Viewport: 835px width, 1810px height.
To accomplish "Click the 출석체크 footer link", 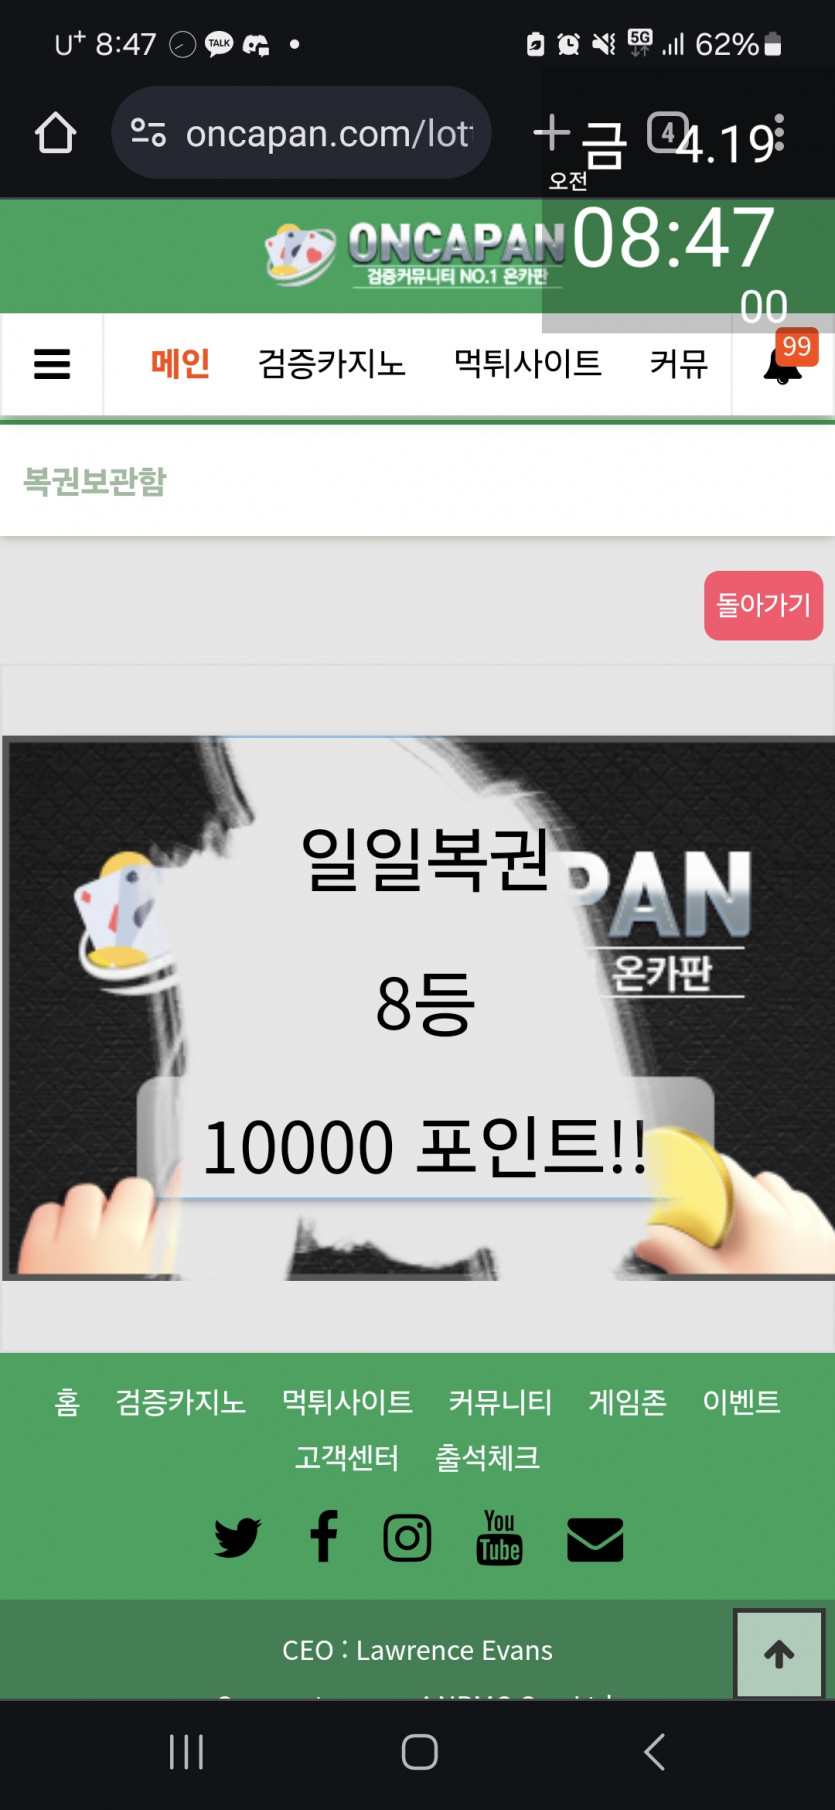I will click(488, 1457).
